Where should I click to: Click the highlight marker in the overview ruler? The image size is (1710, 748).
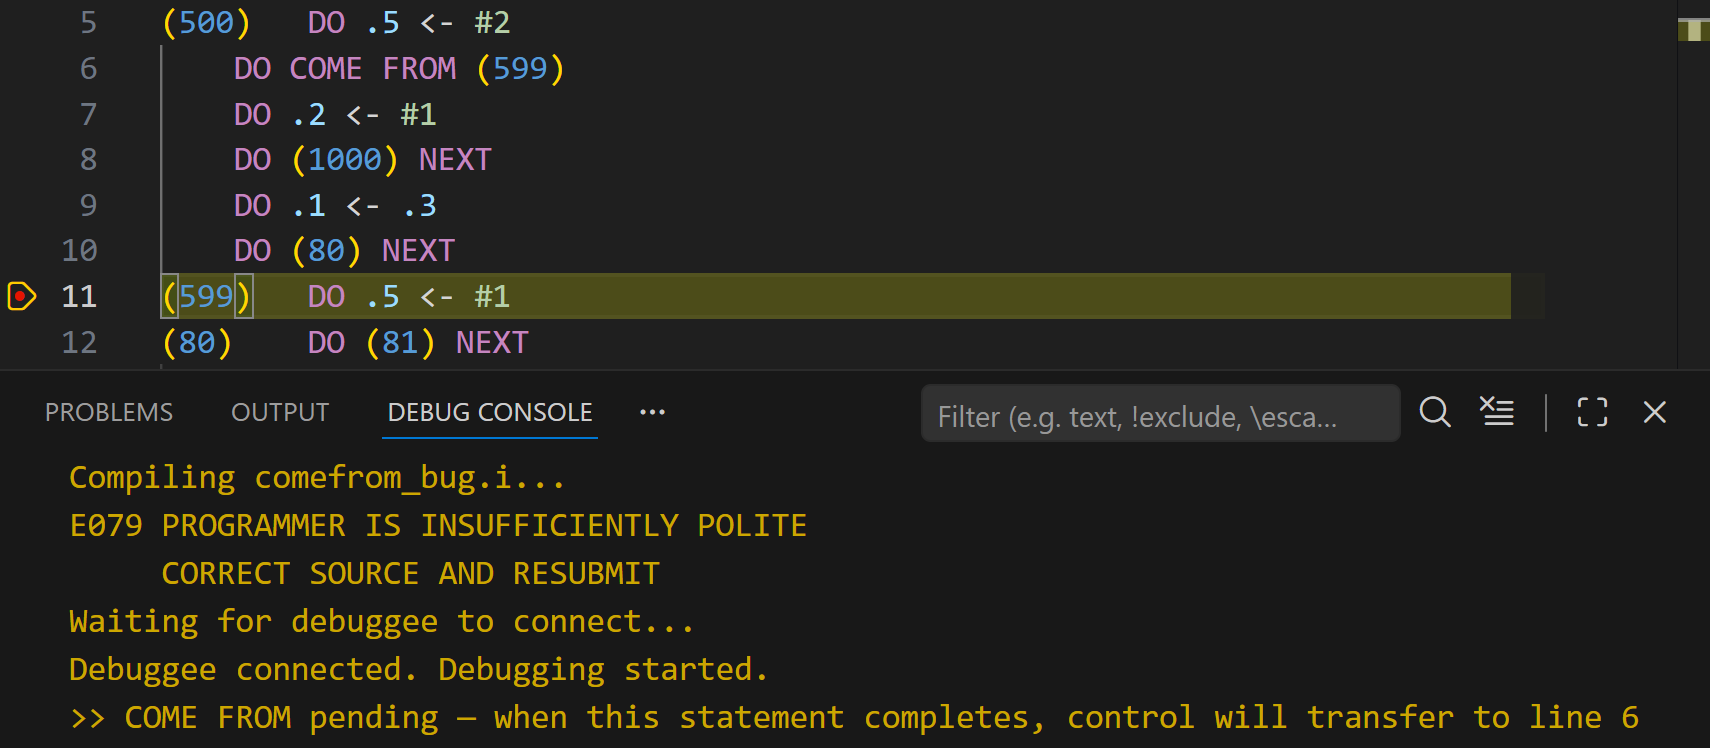point(1692,30)
